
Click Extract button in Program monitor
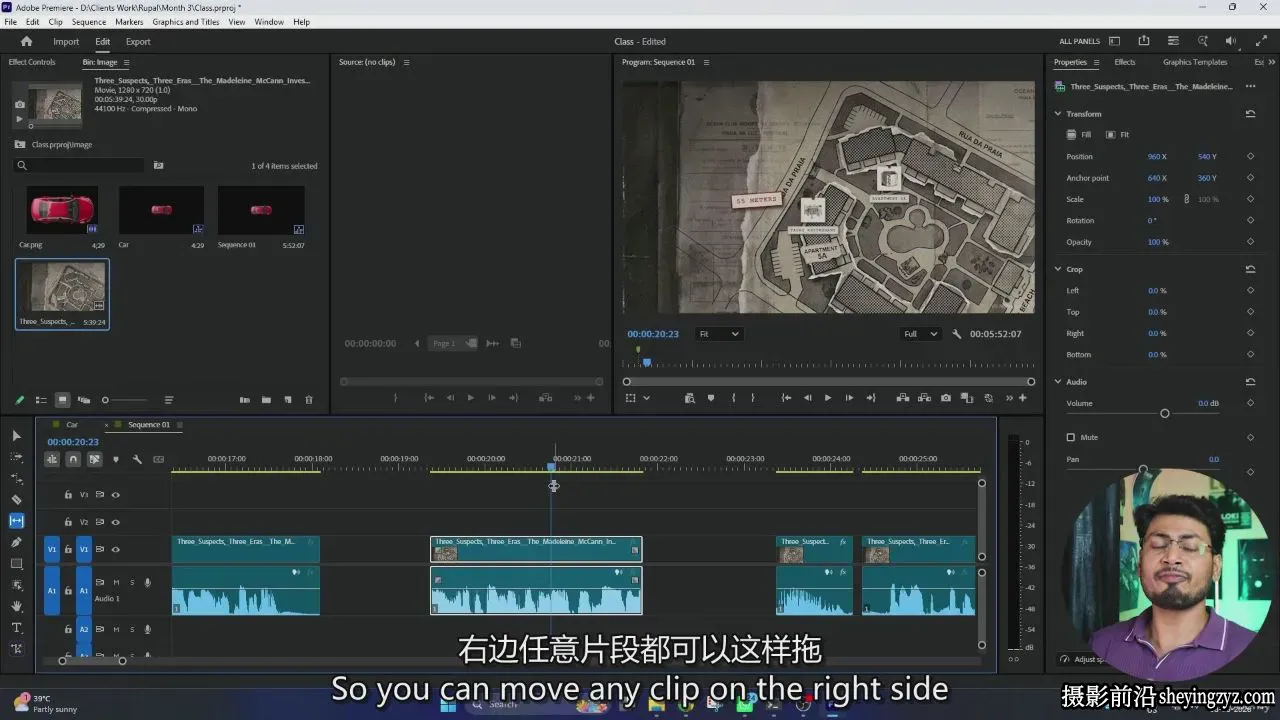[924, 398]
